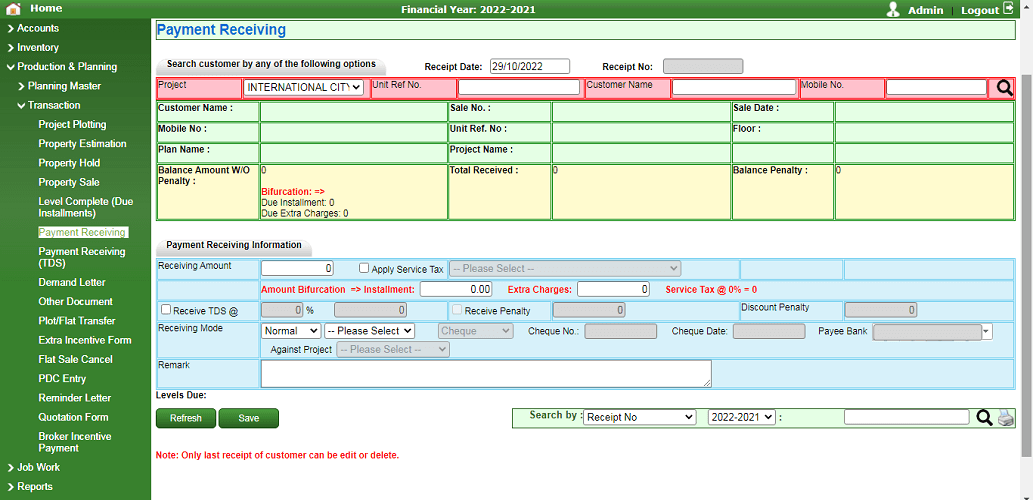The width and height of the screenshot is (1033, 500).
Task: Click the Refresh button
Action: pyautogui.click(x=186, y=419)
